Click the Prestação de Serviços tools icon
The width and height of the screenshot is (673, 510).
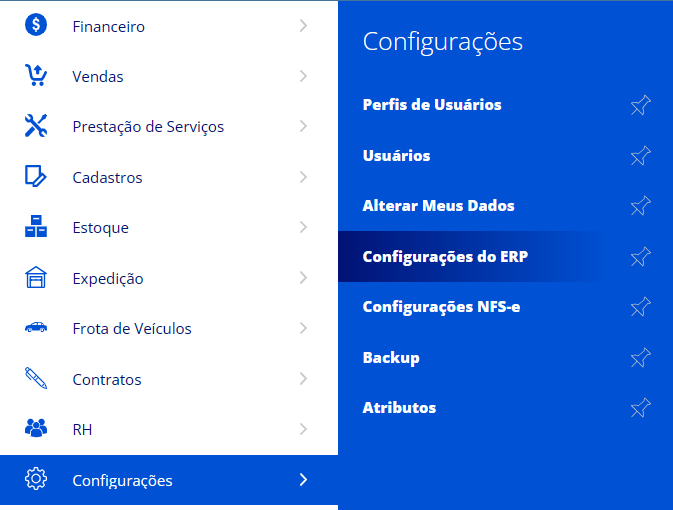click(36, 127)
